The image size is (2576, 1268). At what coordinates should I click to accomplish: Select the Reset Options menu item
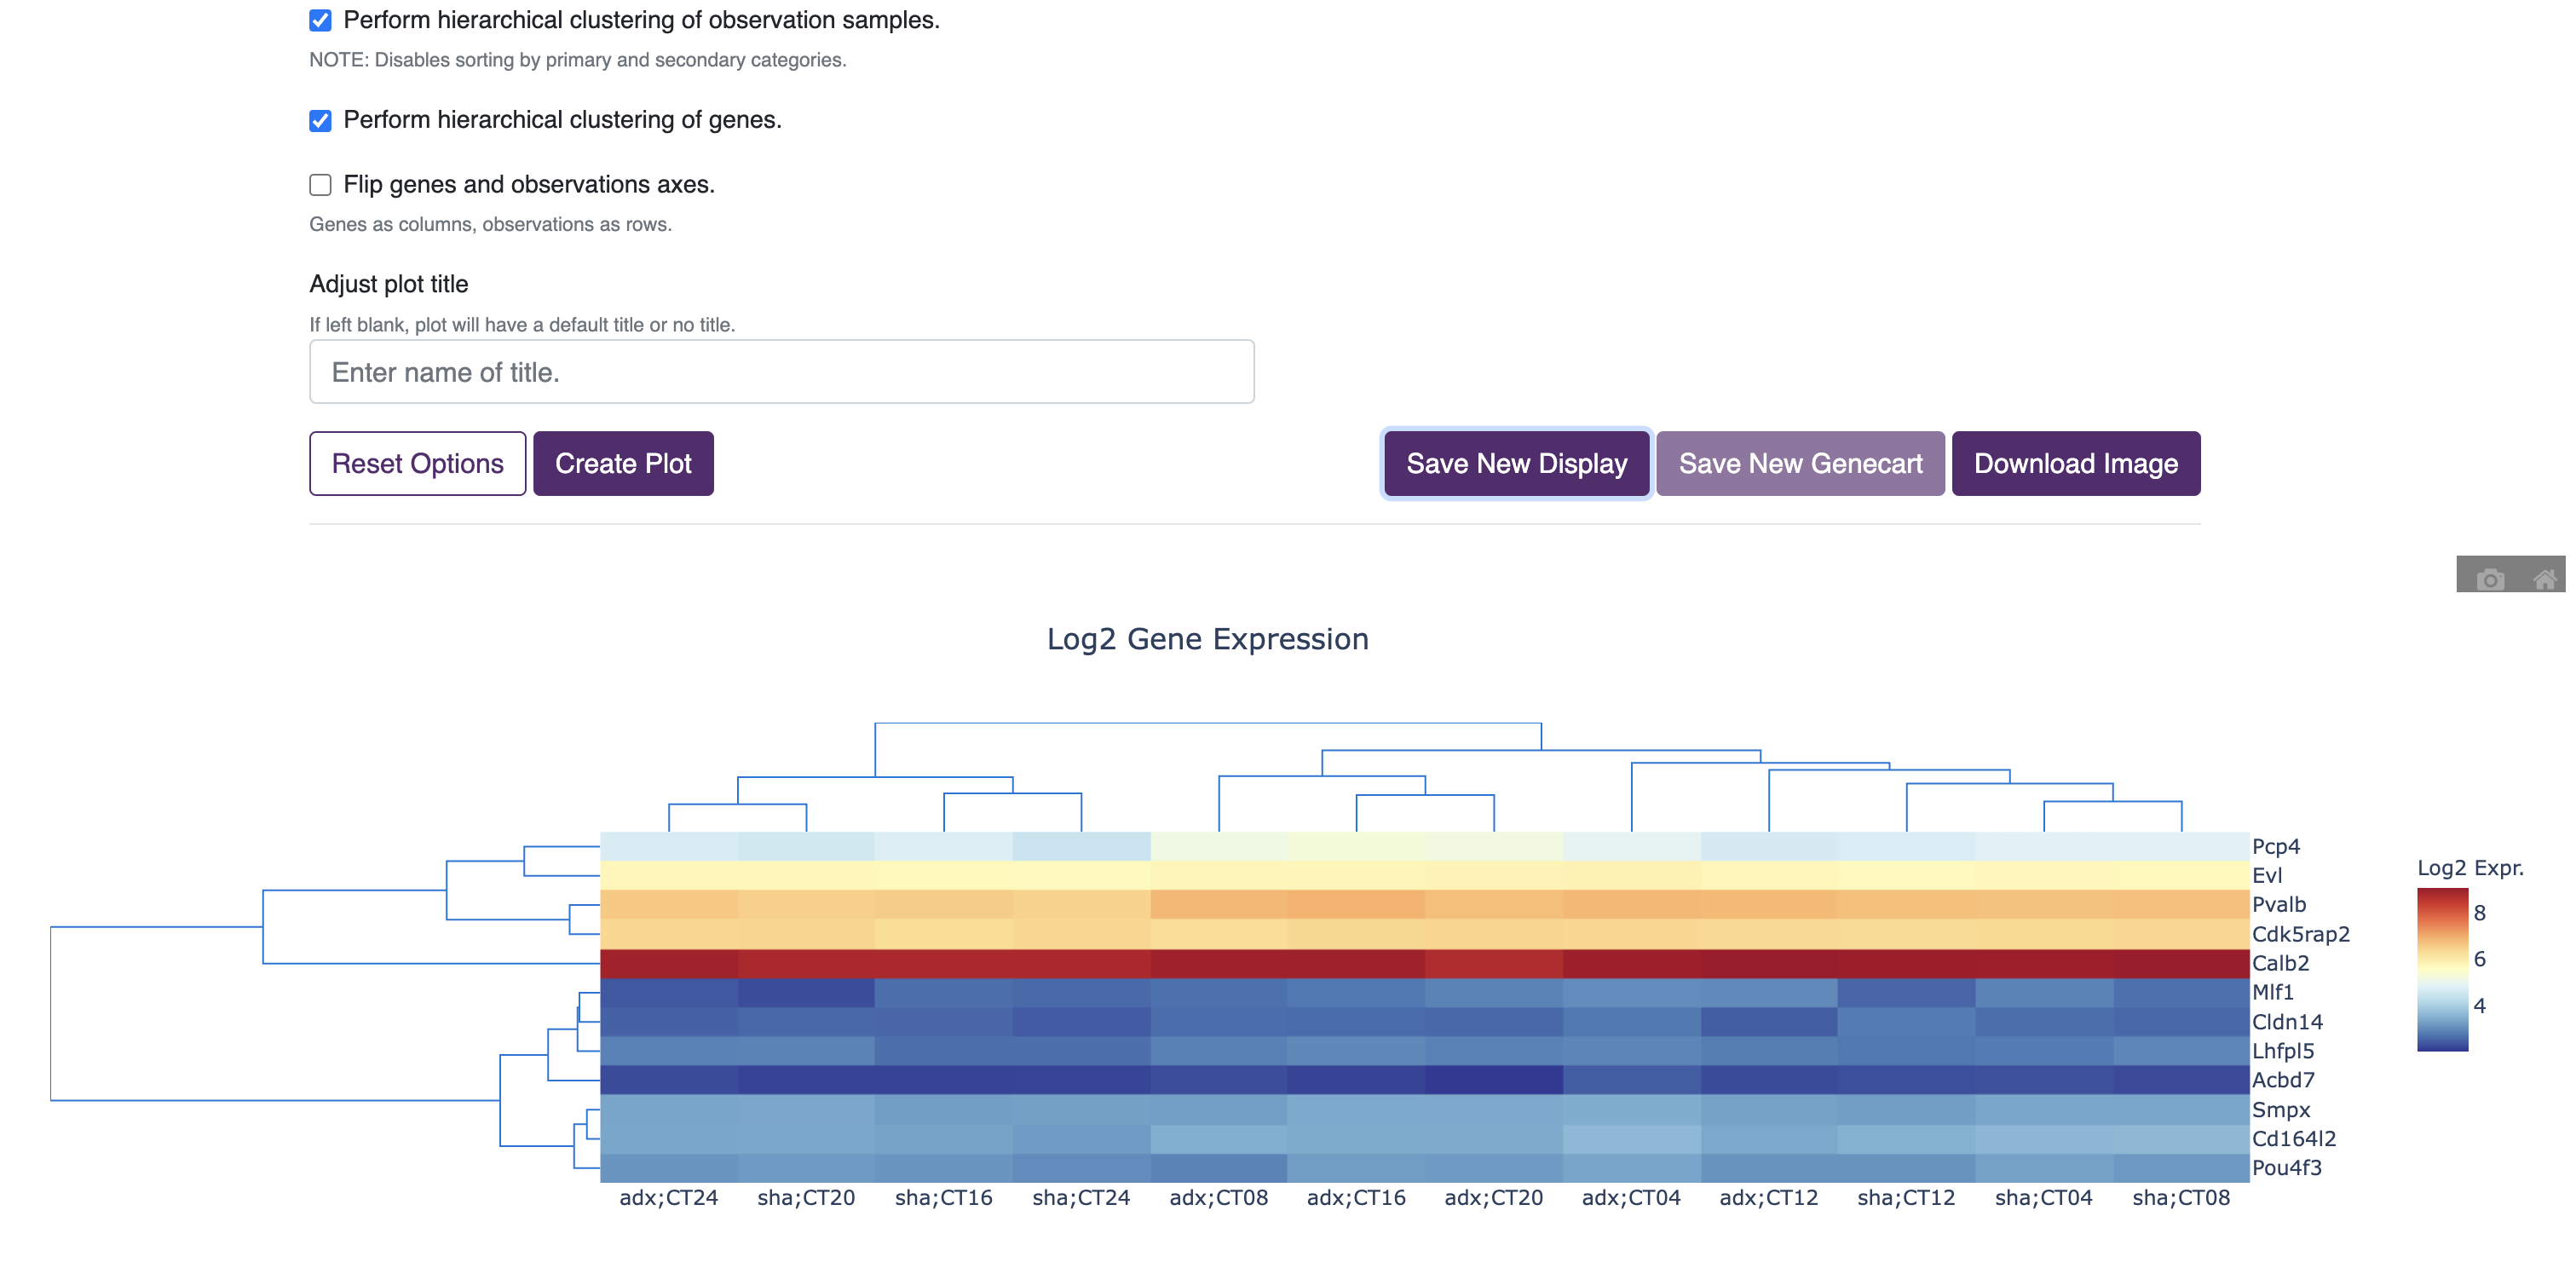click(419, 464)
